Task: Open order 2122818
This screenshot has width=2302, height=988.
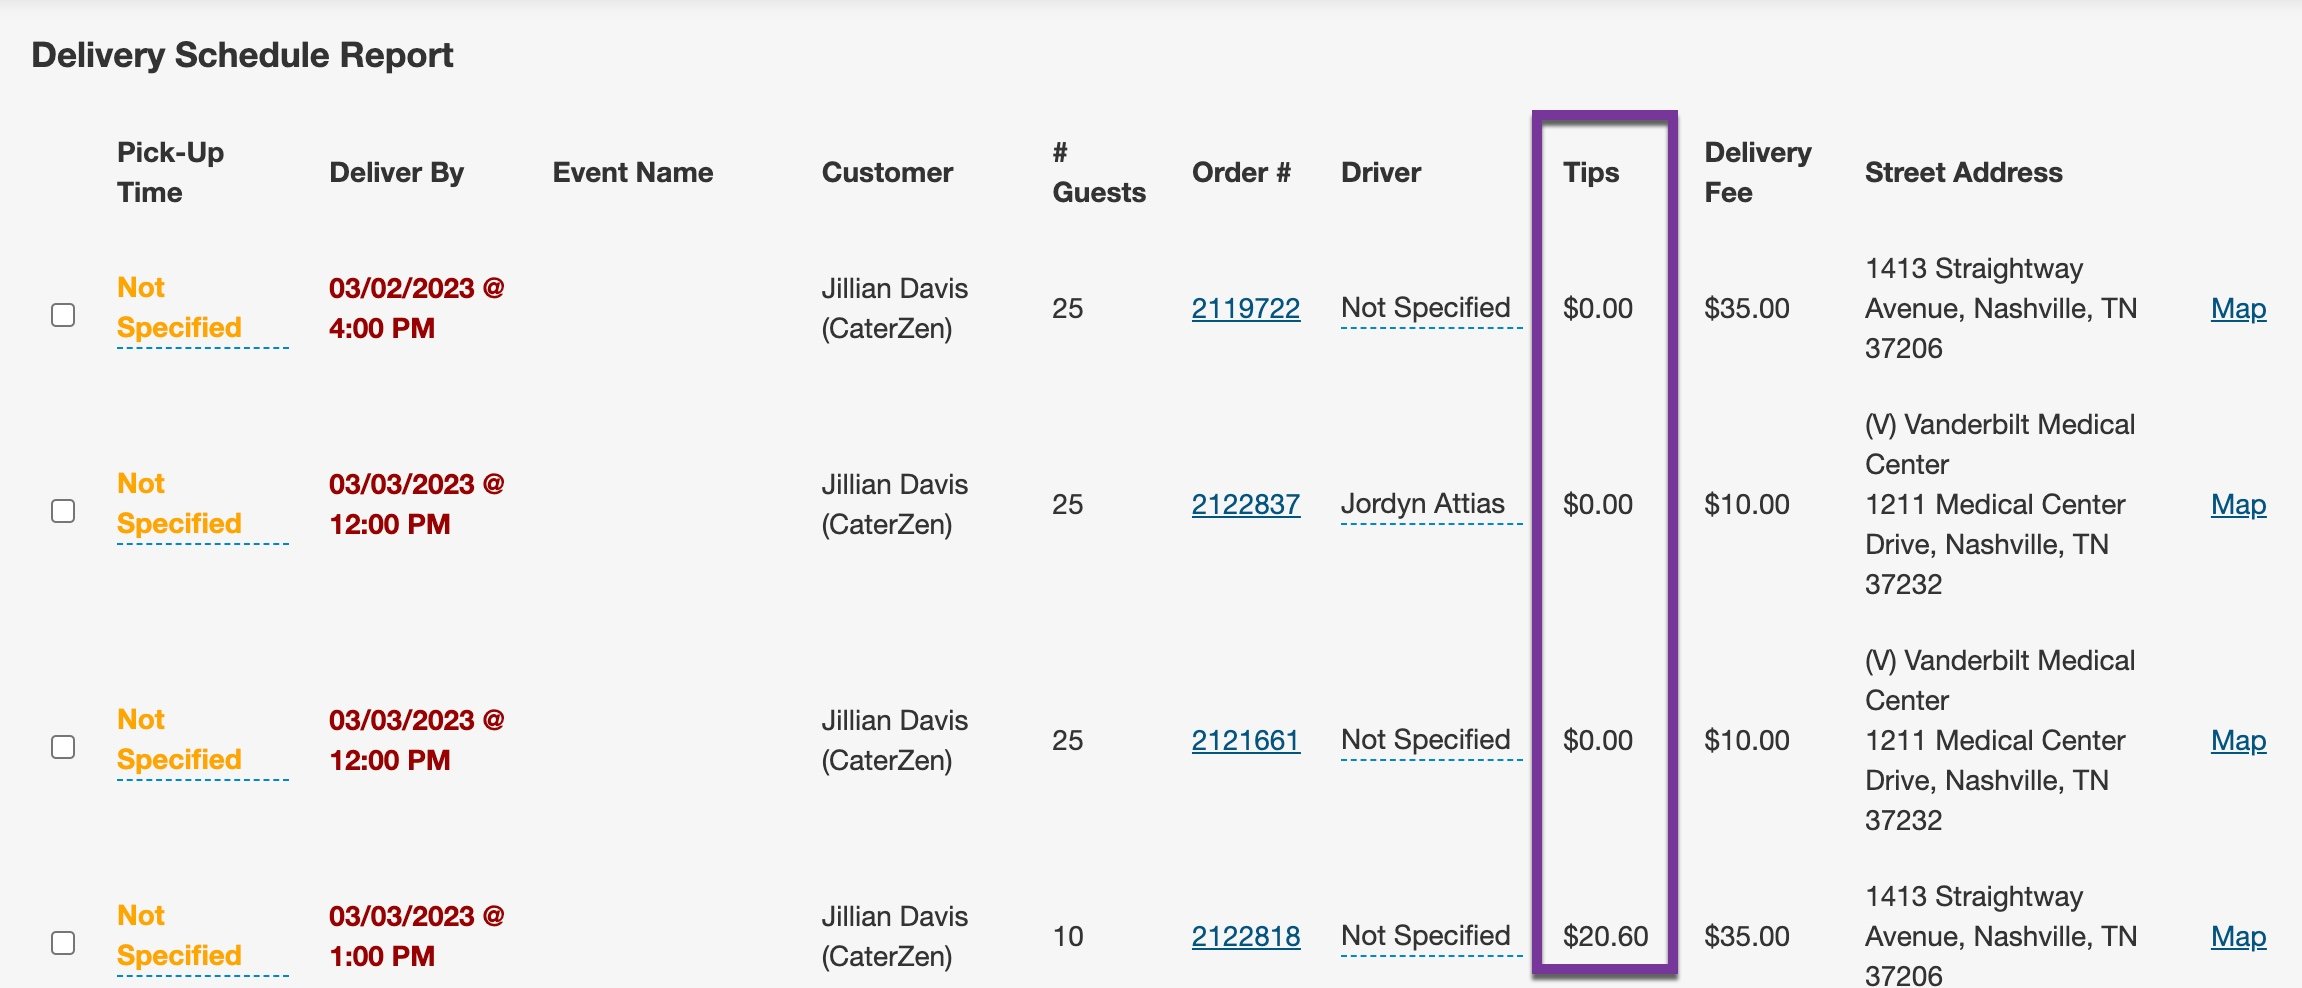Action: click(1244, 937)
